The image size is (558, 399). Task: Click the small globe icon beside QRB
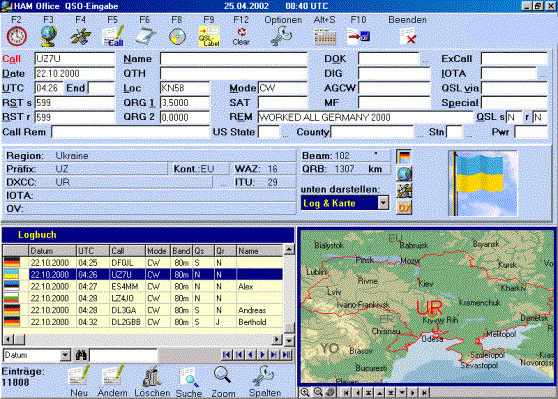click(x=404, y=174)
